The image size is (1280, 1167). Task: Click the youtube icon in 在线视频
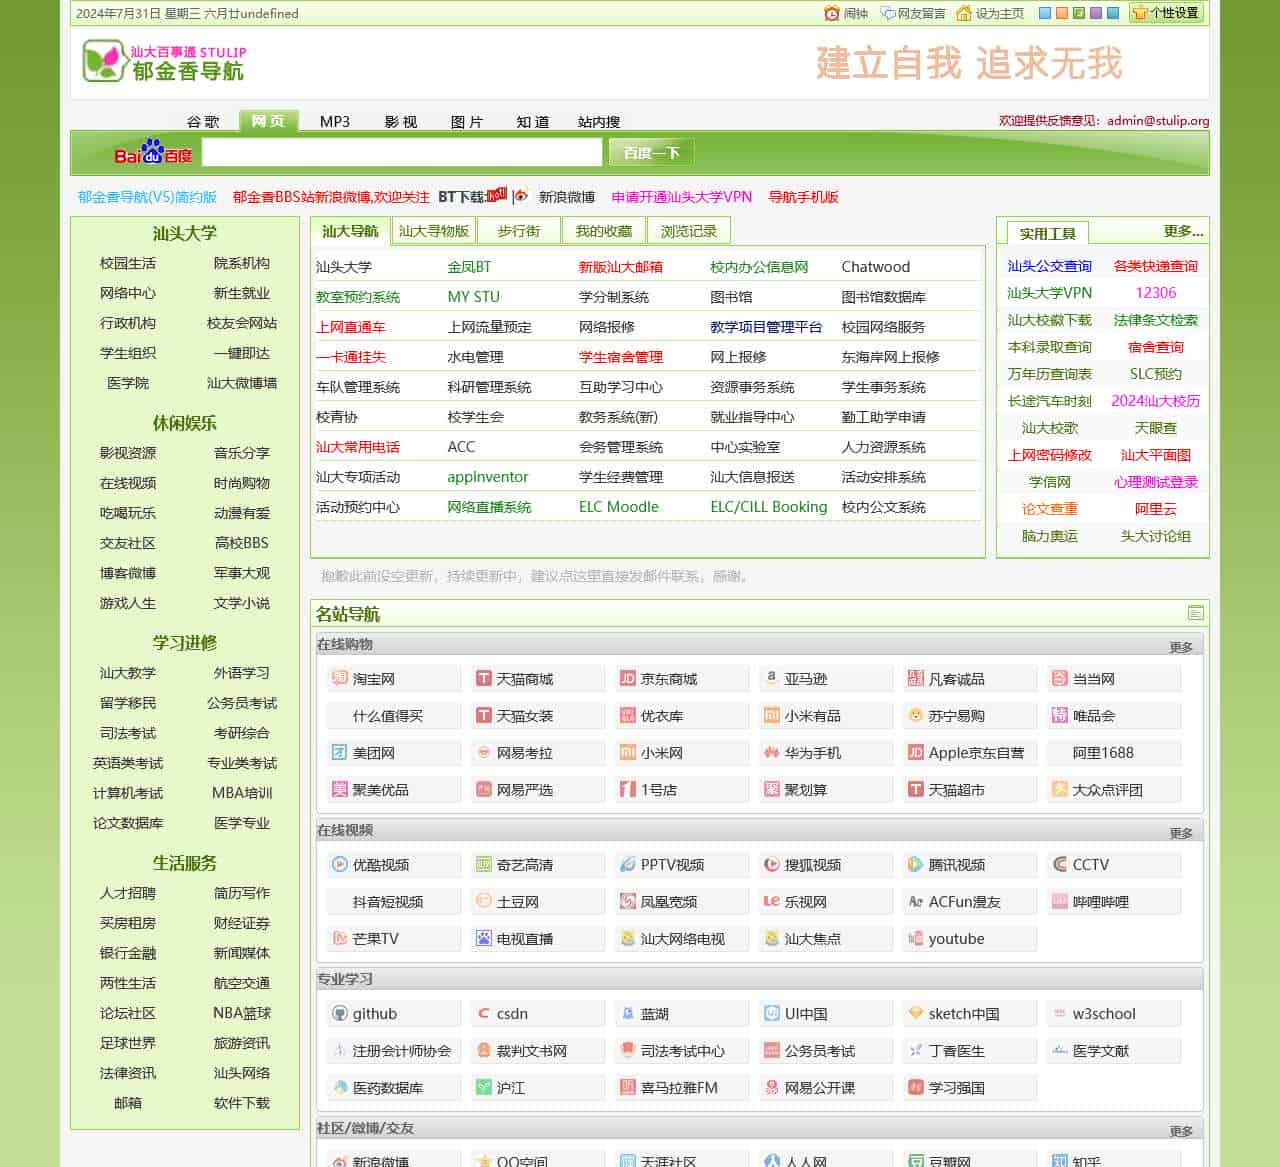914,938
